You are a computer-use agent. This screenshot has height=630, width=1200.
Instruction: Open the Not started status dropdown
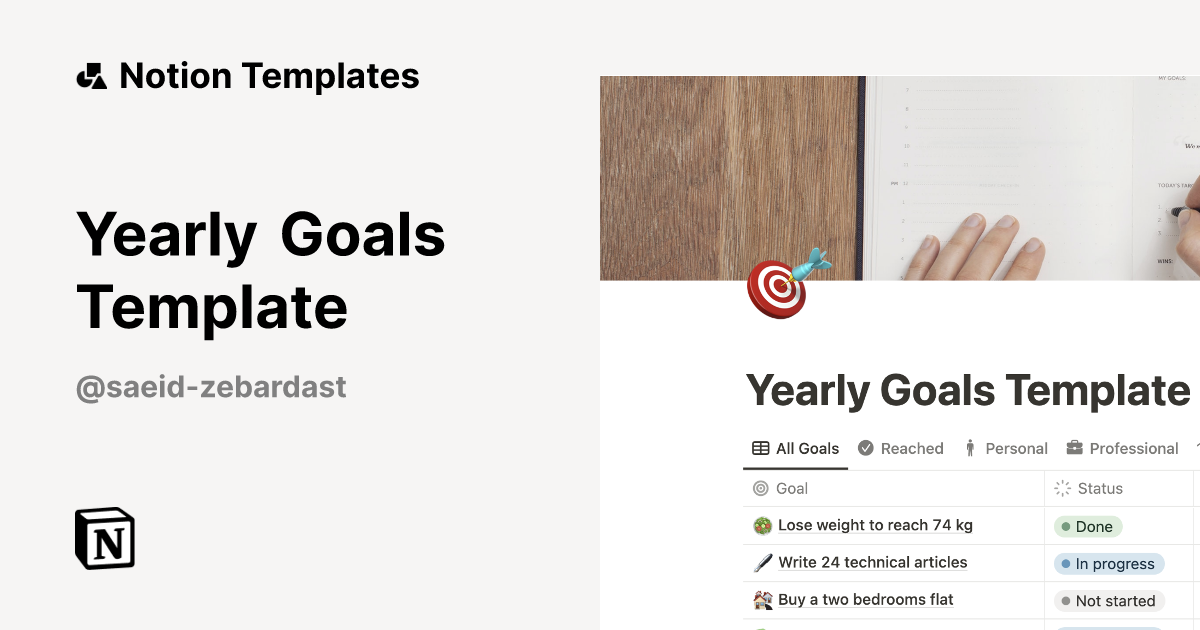click(x=1109, y=601)
